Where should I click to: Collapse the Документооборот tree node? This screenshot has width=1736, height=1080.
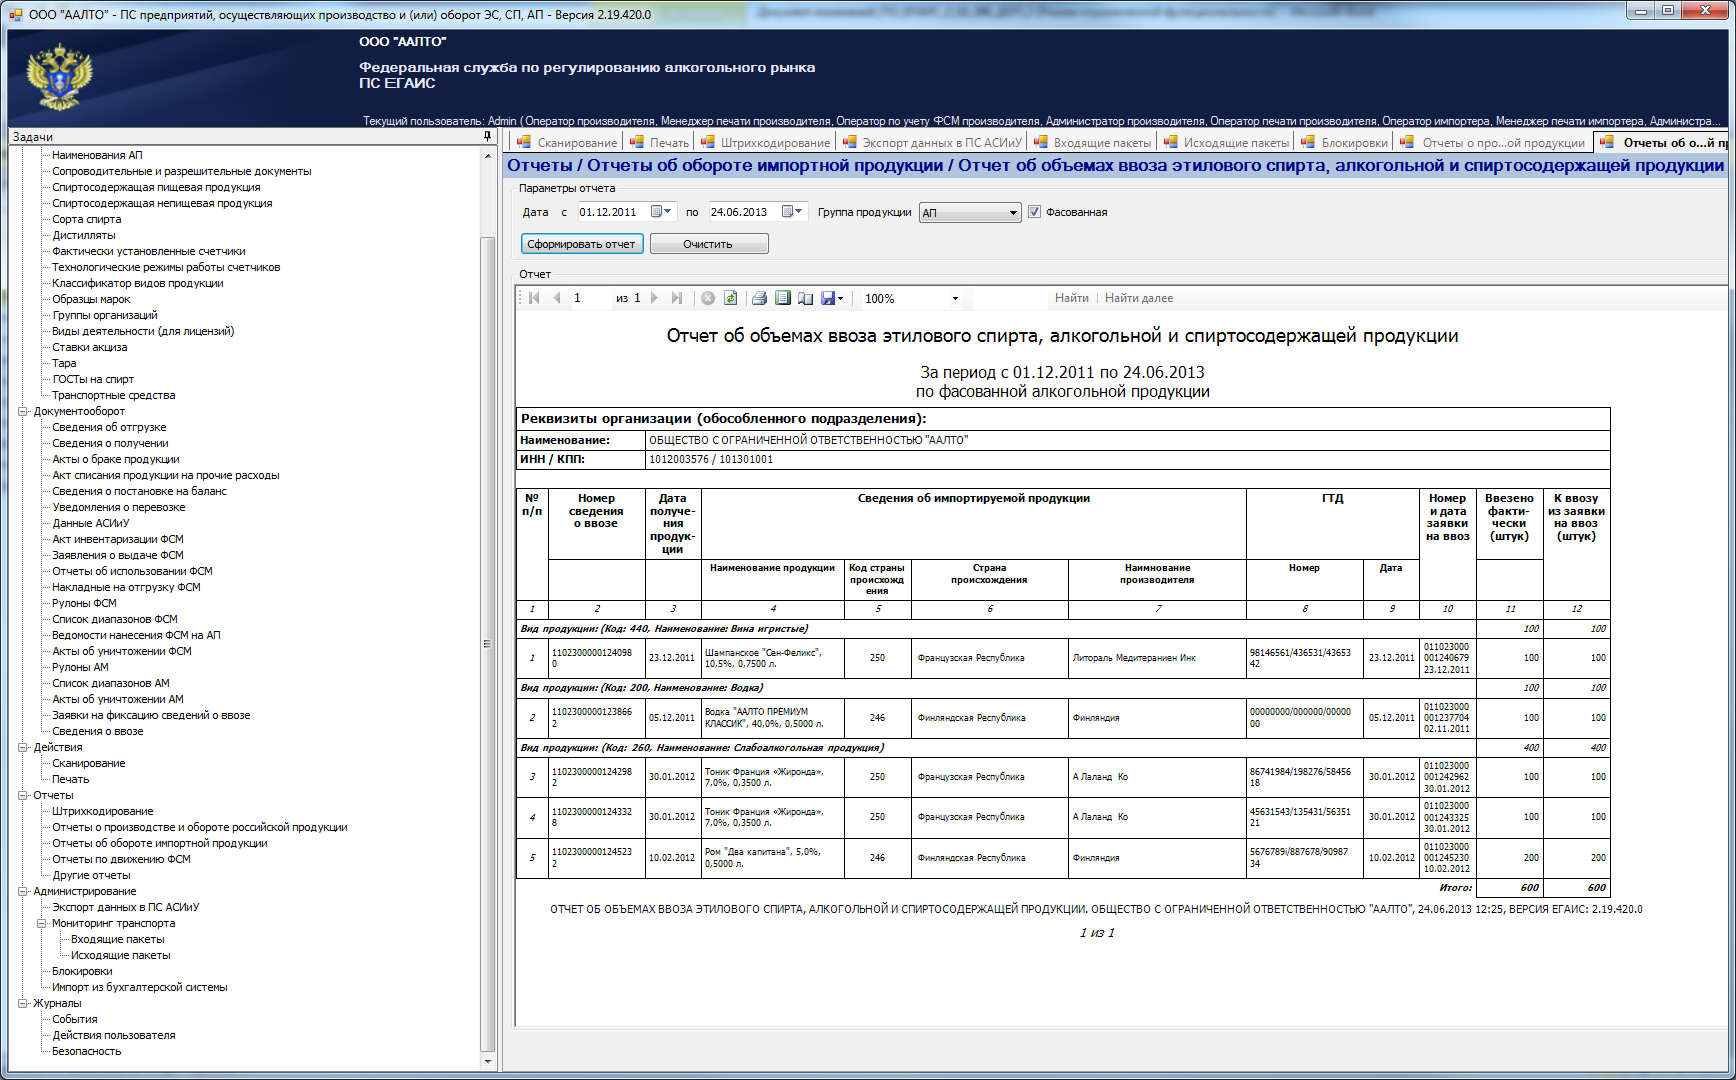22,411
